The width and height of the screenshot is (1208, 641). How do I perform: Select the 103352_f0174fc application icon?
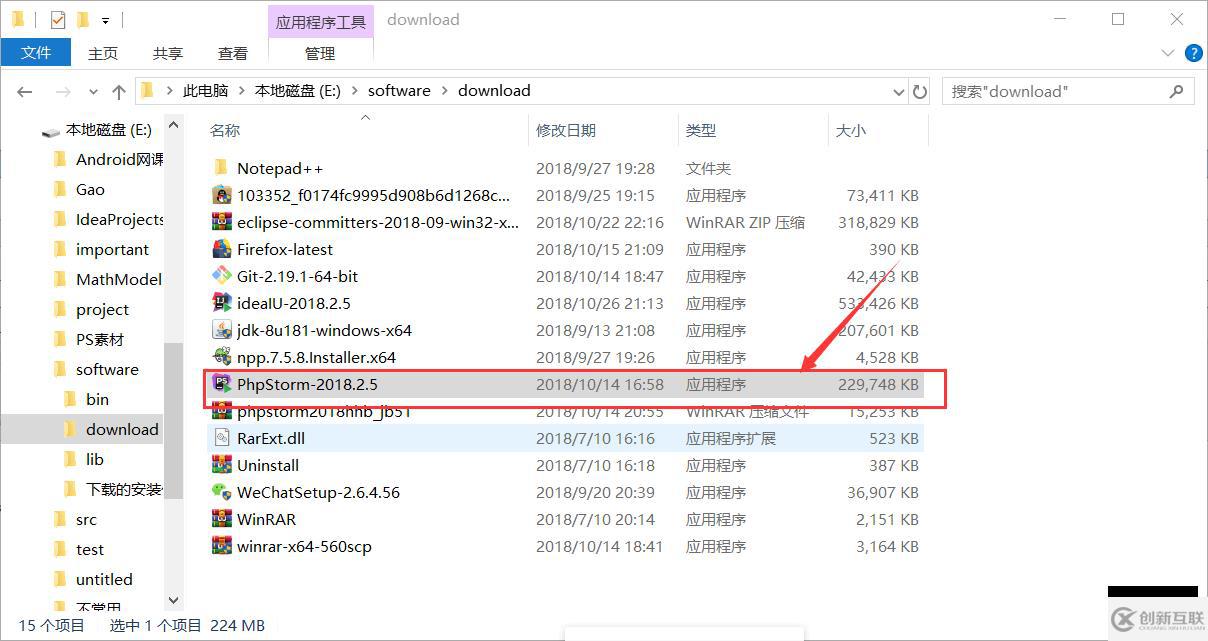[222, 195]
